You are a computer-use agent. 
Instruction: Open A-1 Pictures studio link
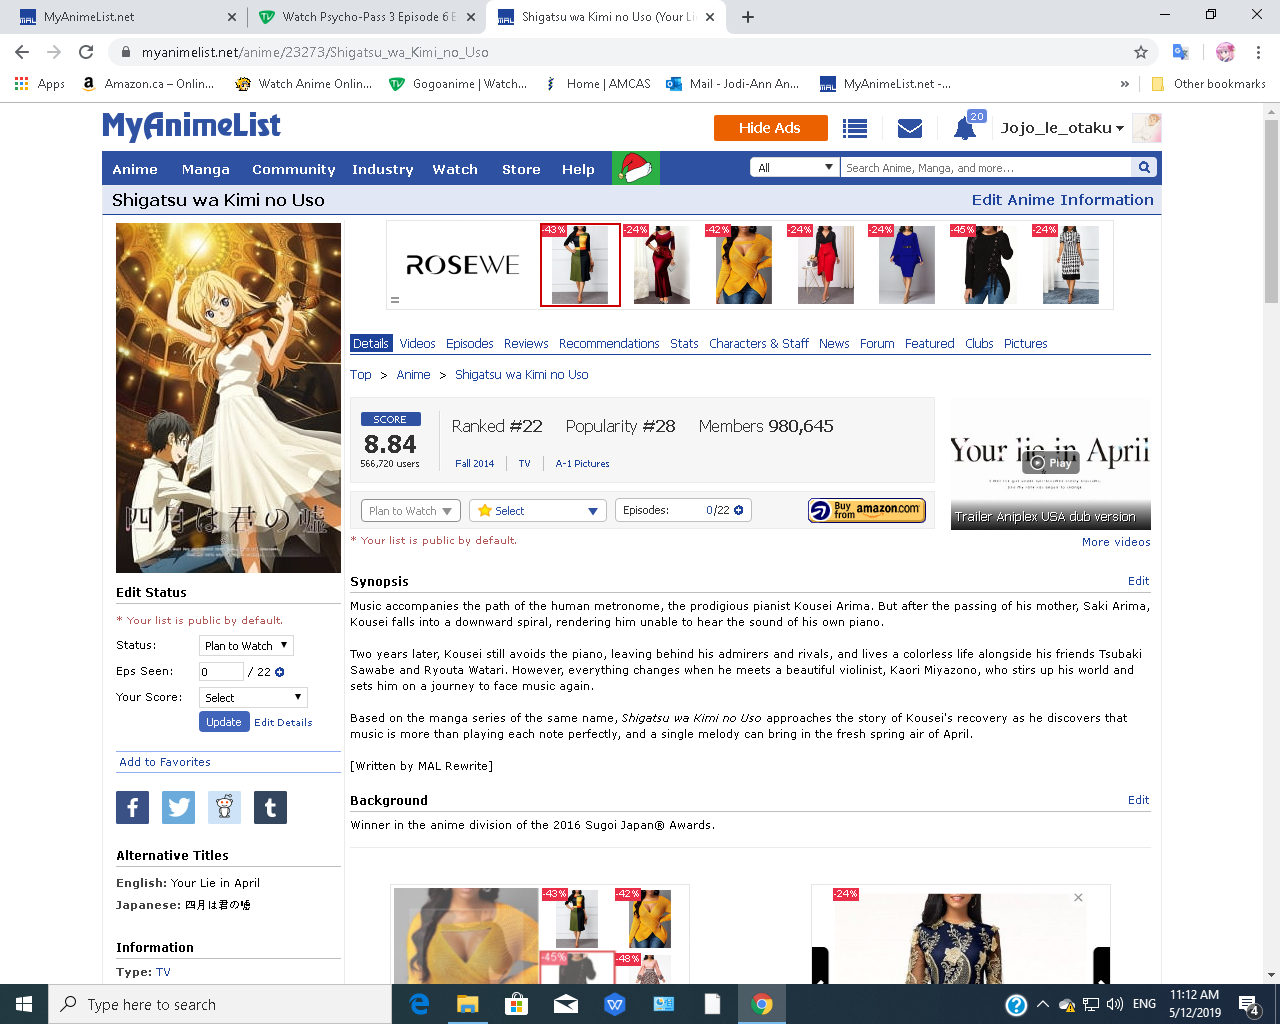(x=582, y=463)
